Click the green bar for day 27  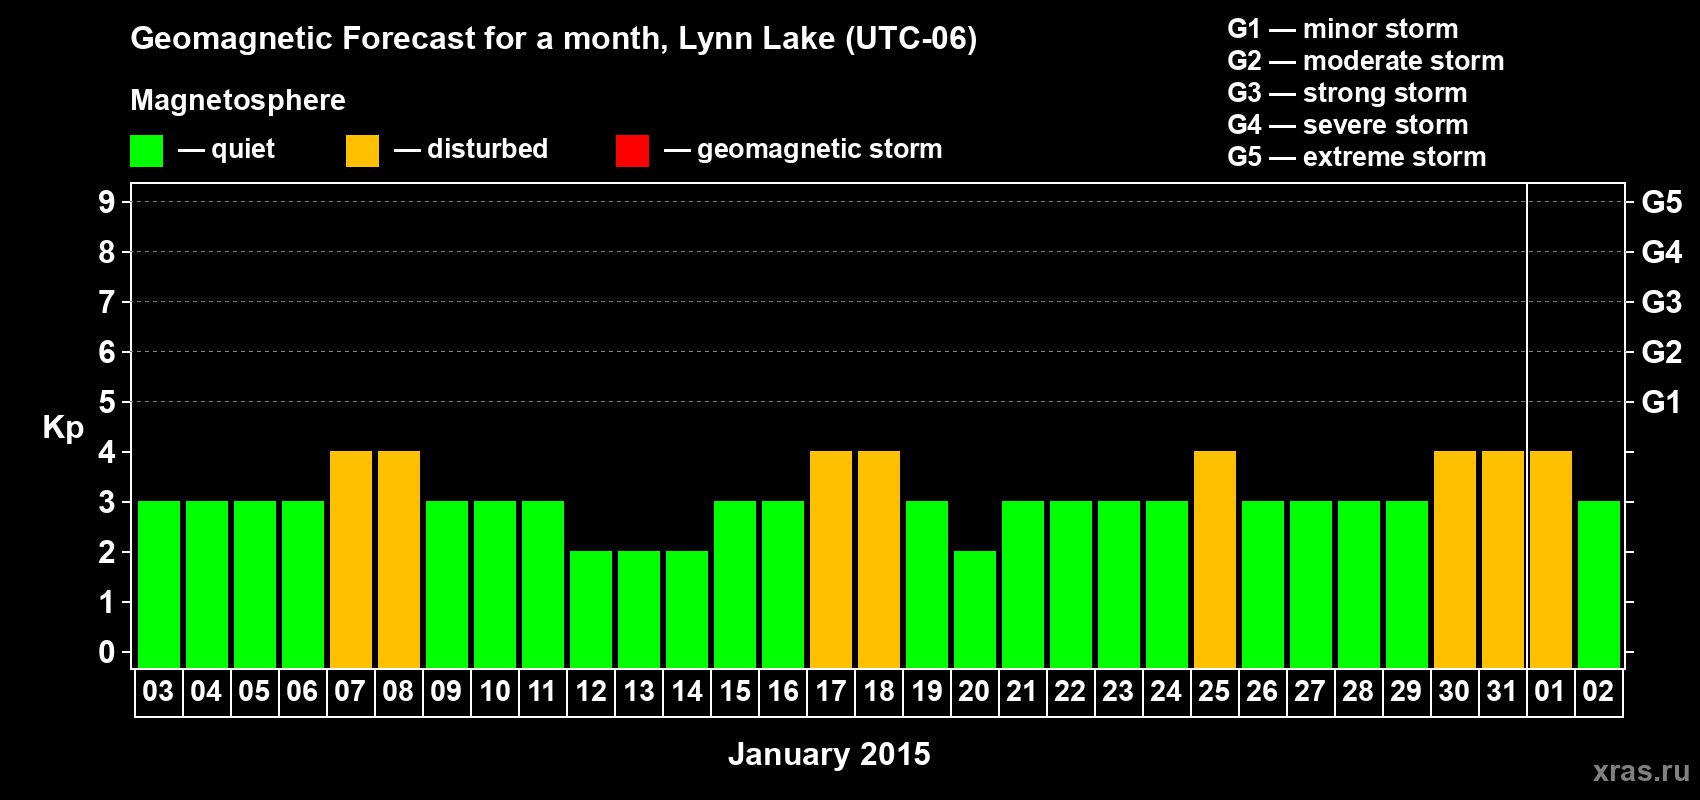pos(1311,584)
